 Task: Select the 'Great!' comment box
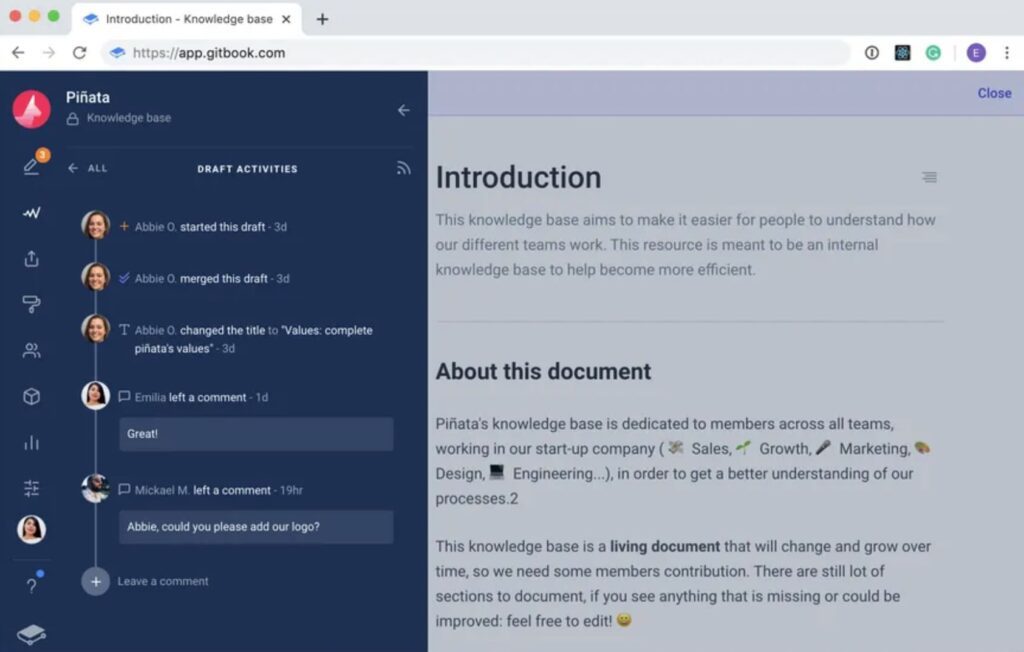coord(256,434)
